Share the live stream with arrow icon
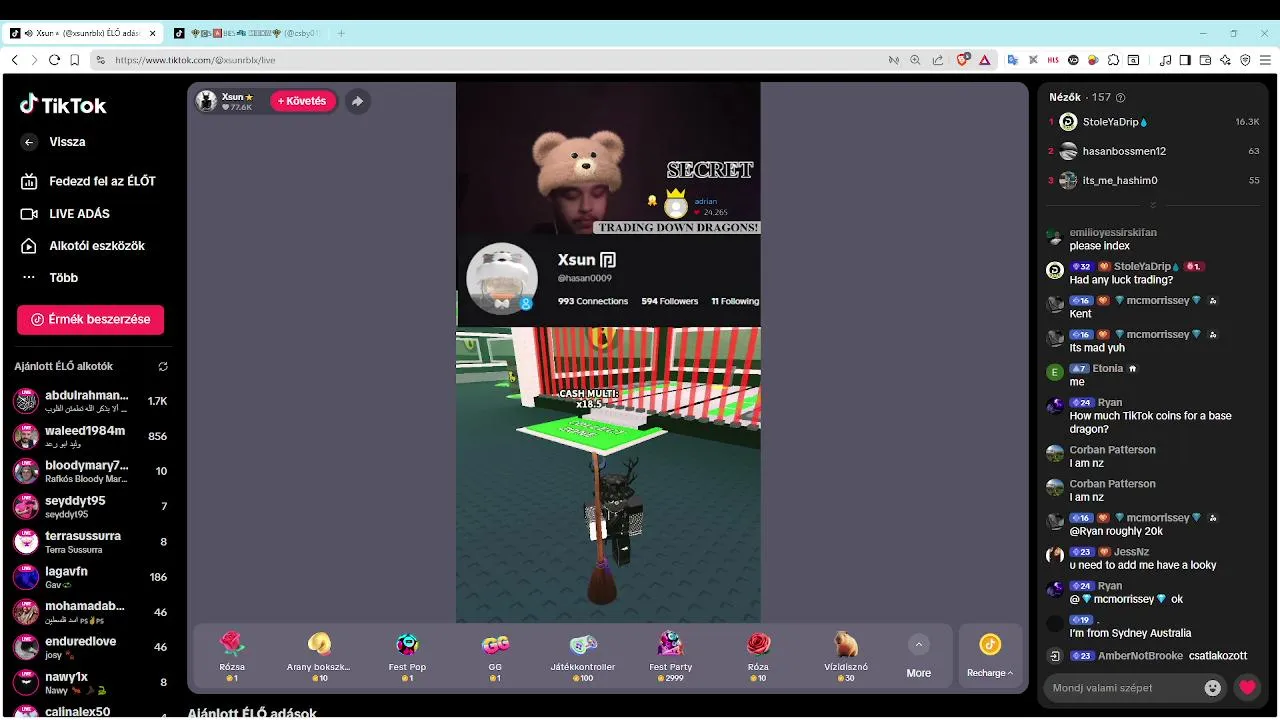Screen dimensions: 1280x720 tap(357, 101)
